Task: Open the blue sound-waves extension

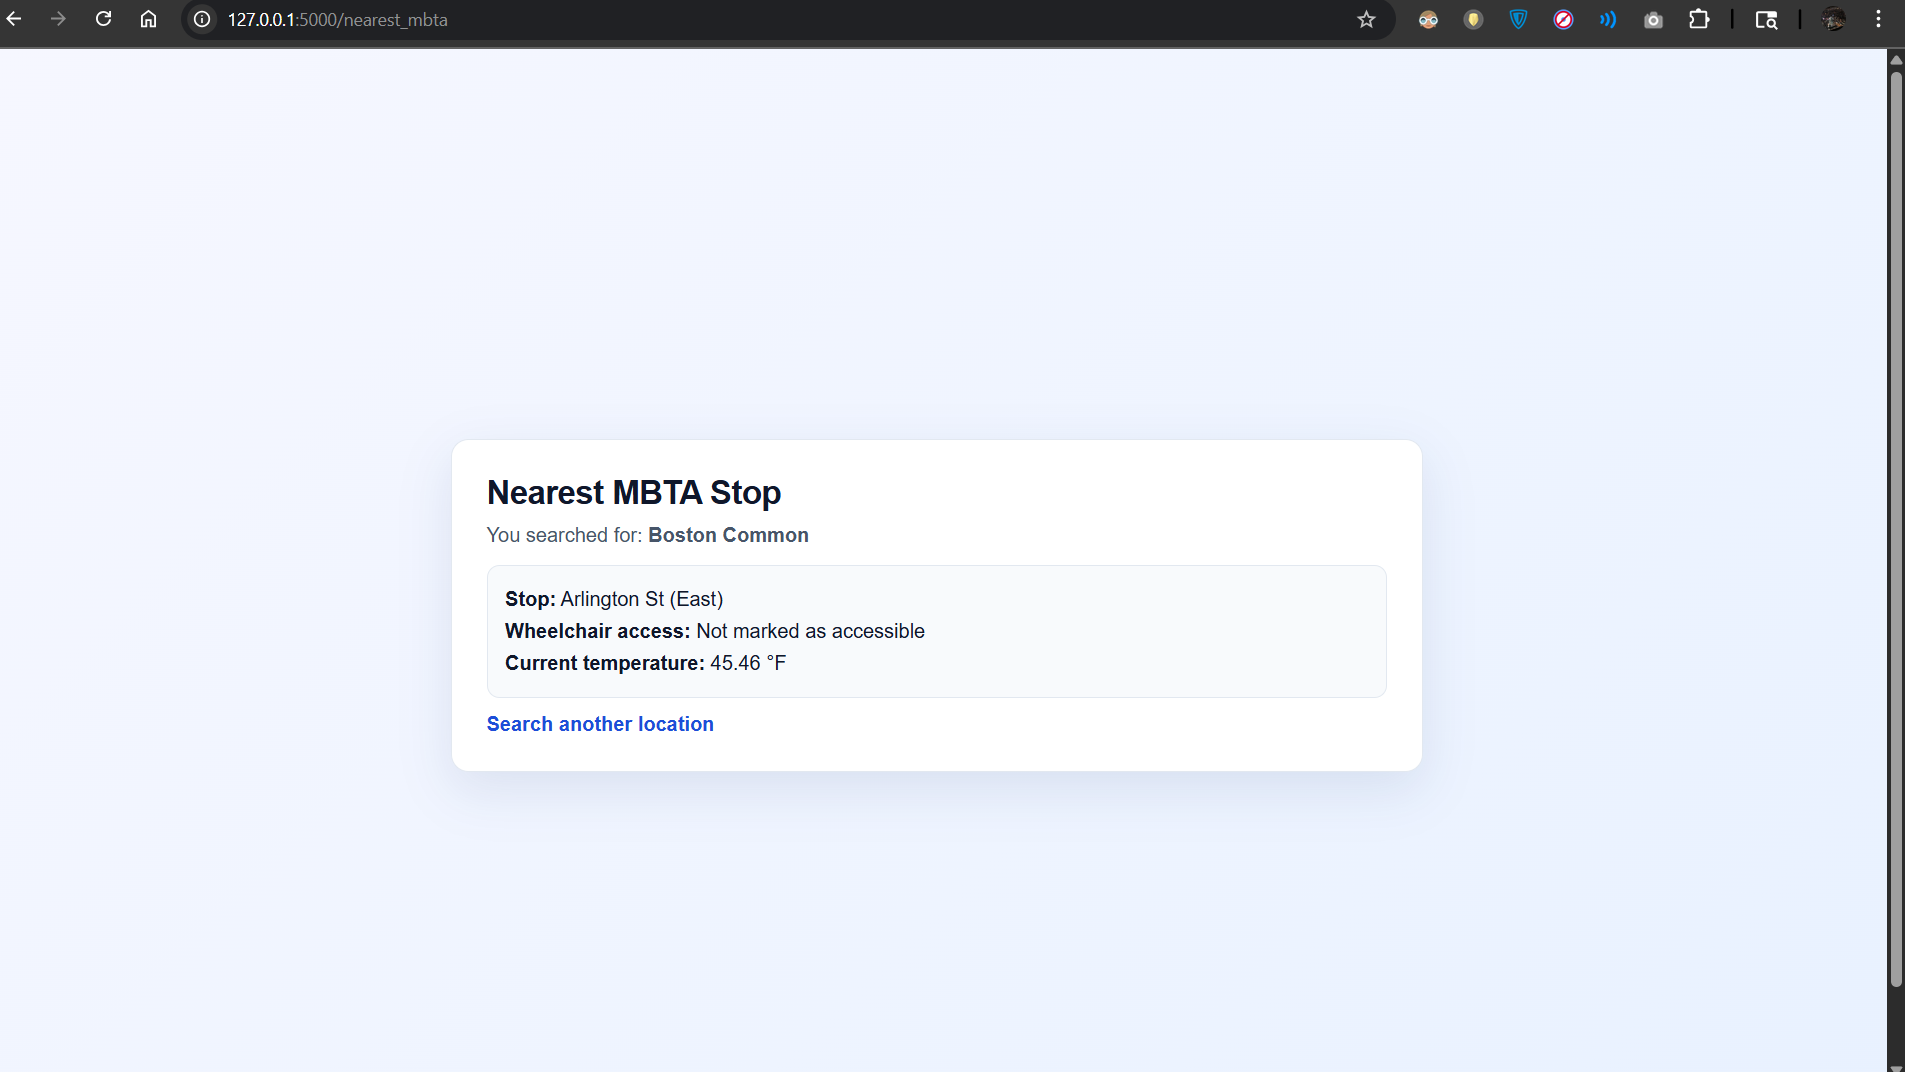Action: click(1608, 19)
